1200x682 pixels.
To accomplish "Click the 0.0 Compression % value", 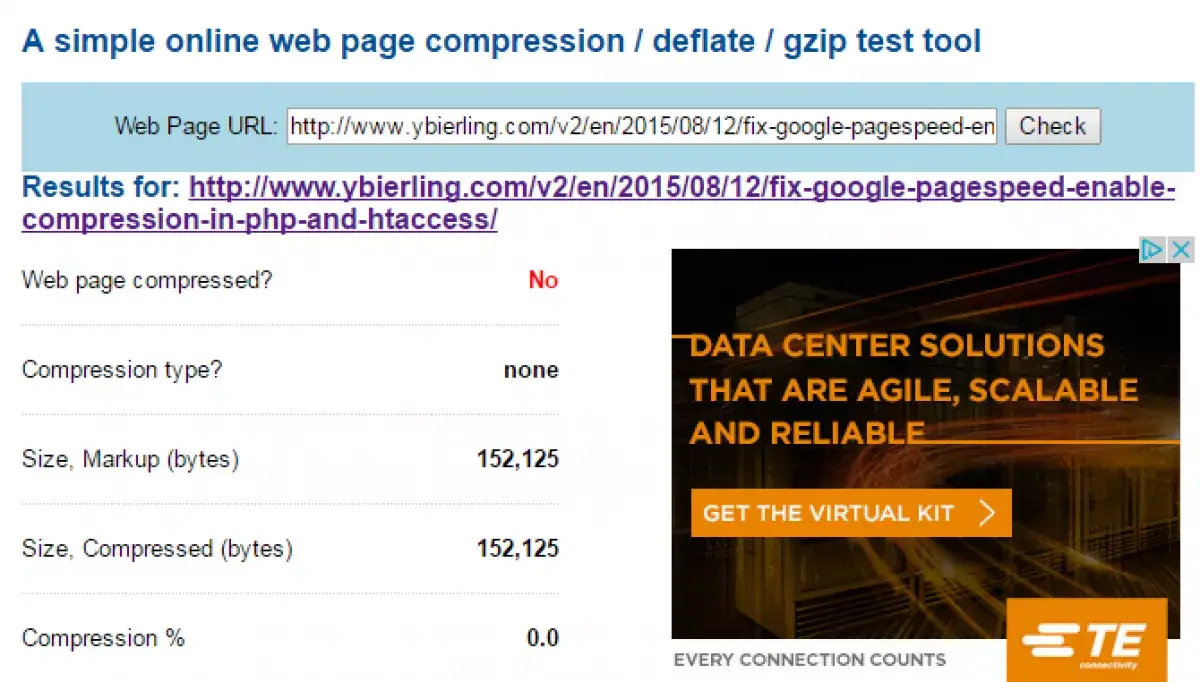I will coord(543,638).
